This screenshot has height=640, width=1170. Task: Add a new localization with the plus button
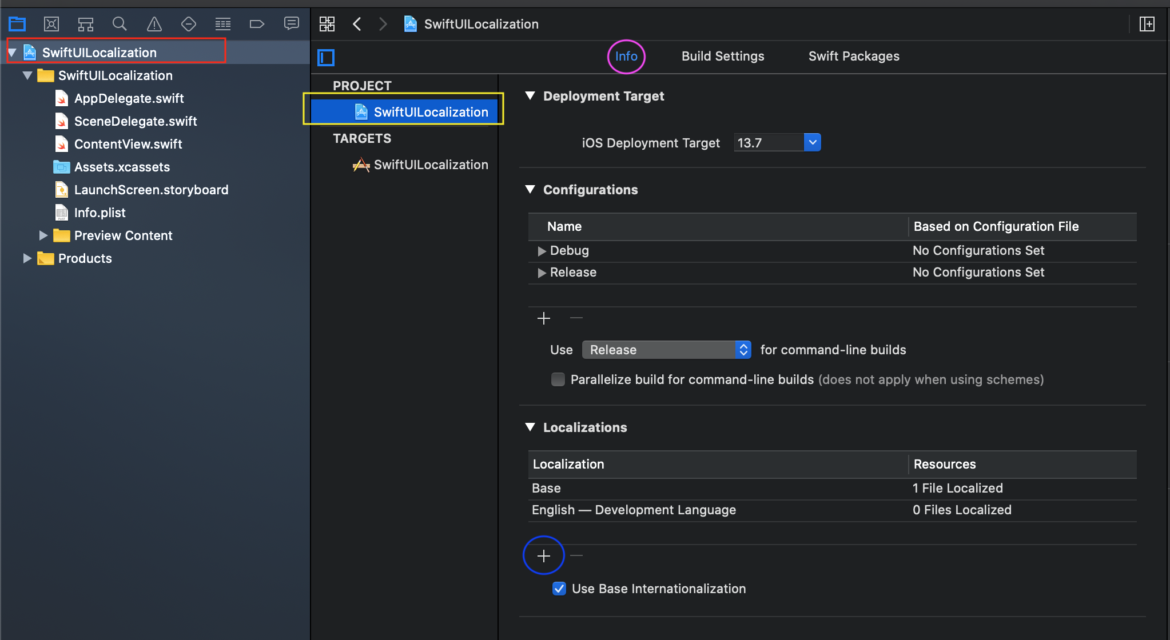click(543, 555)
